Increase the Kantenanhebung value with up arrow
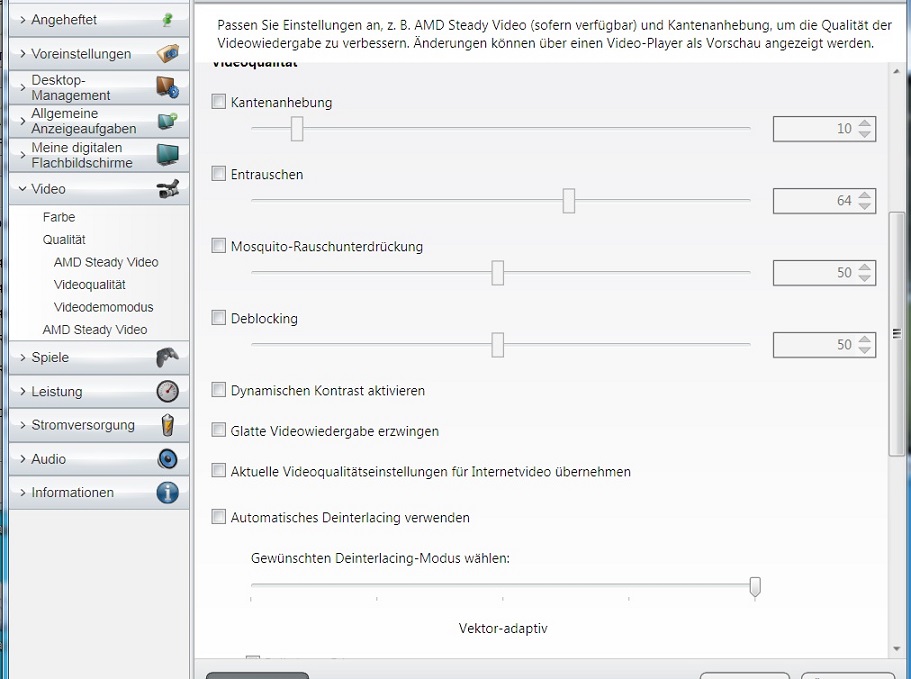This screenshot has width=911, height=679. [865, 124]
